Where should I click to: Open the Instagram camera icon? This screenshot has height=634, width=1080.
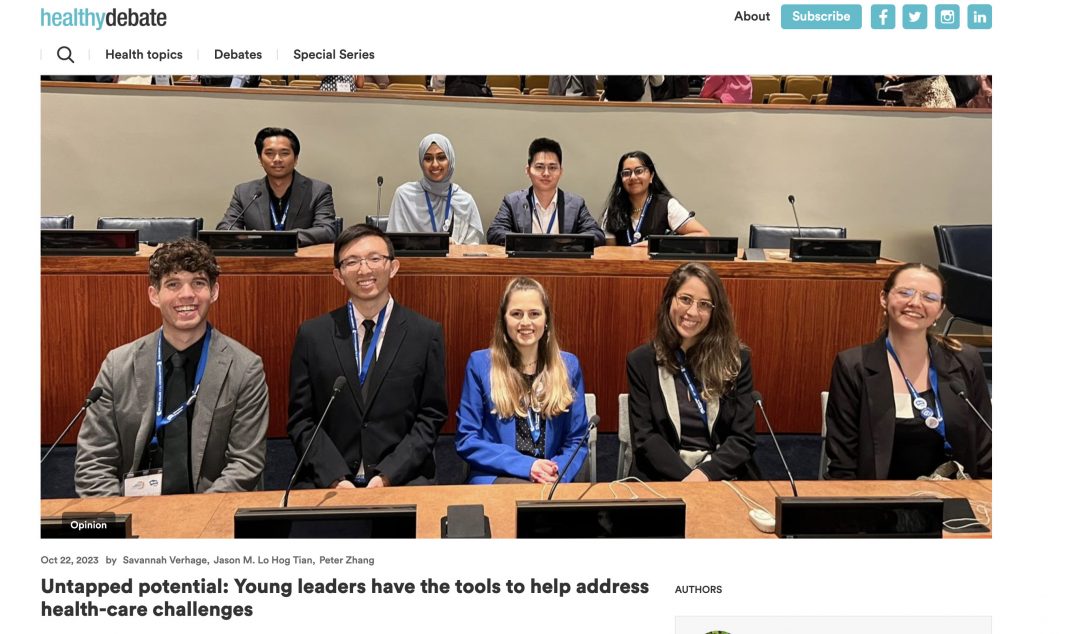point(947,17)
